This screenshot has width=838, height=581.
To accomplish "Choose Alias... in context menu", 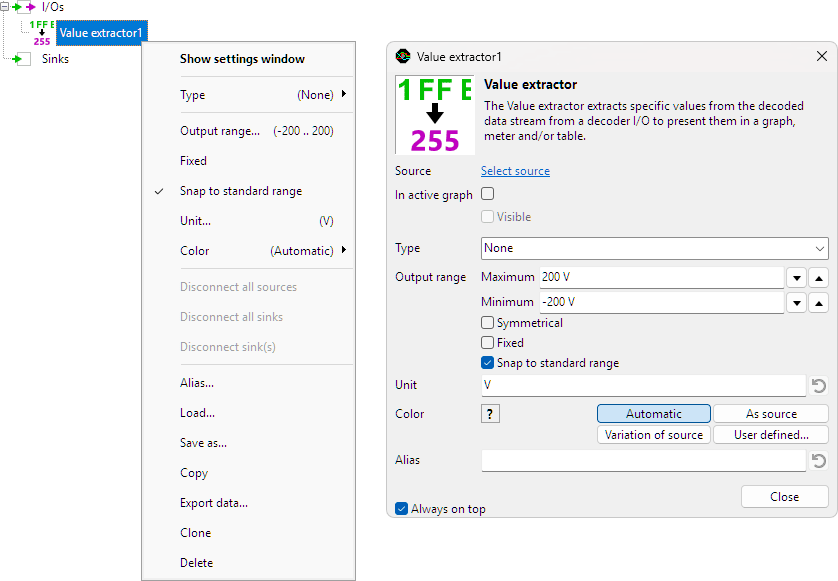I will [x=248, y=383].
